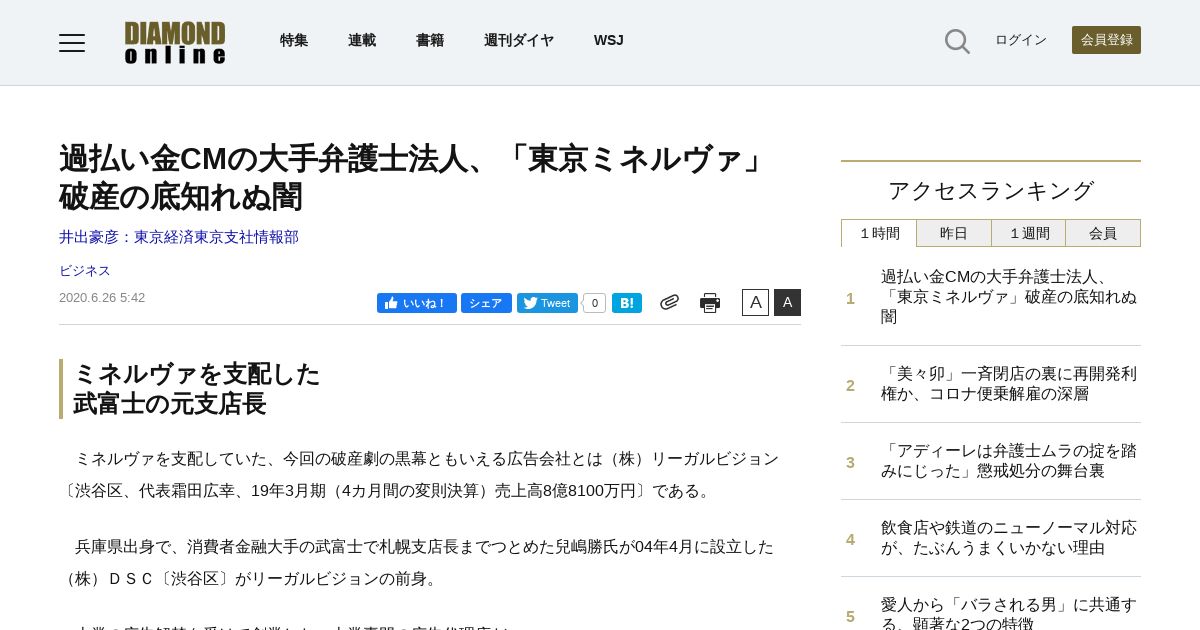
Task: Open the WSJ menu item
Action: point(609,40)
